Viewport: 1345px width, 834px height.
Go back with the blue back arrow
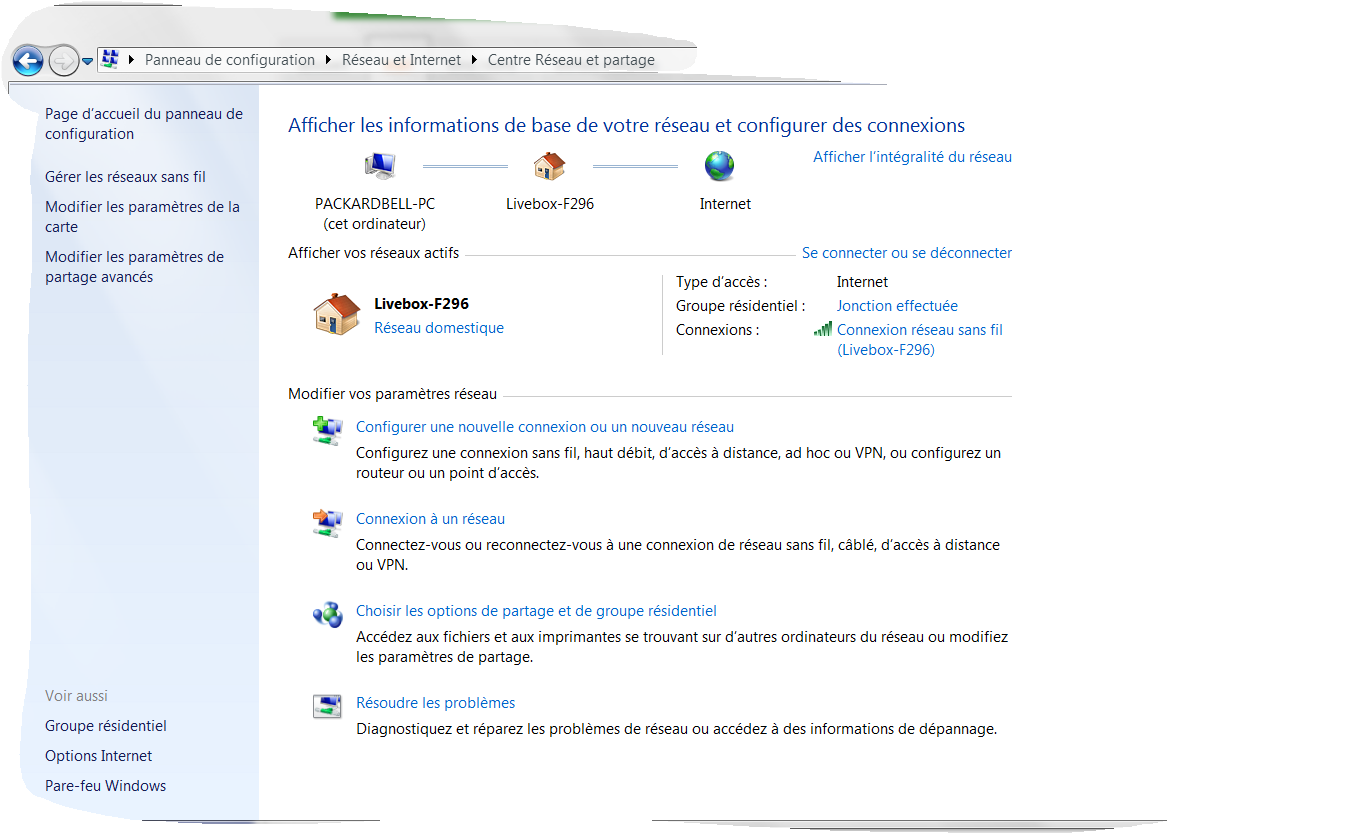28,61
